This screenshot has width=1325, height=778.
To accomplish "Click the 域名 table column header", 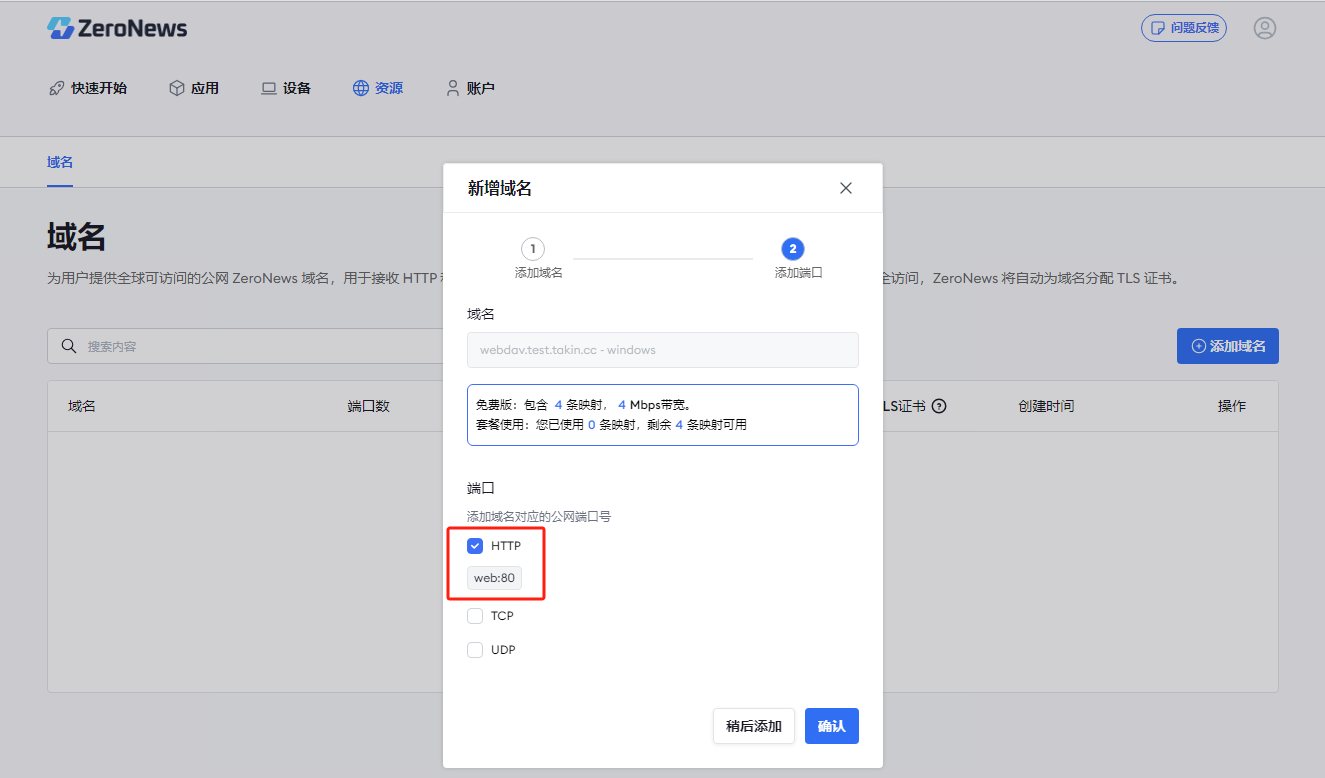I will (x=82, y=407).
